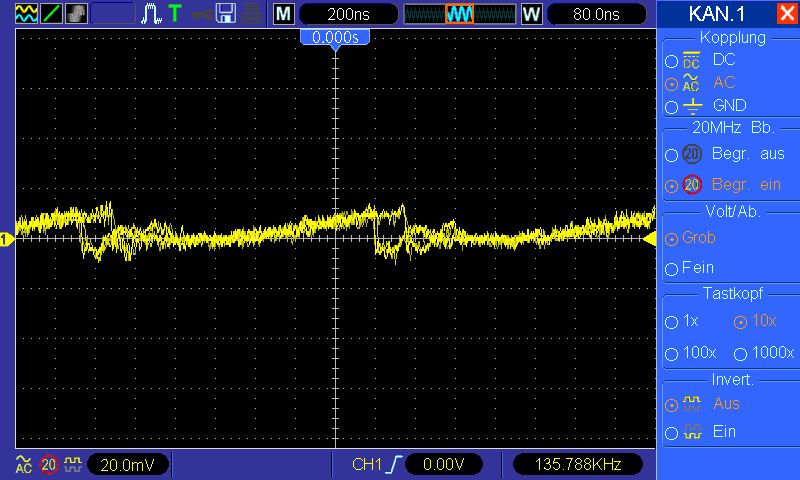This screenshot has width=800, height=480.
Task: Select GND coupling option
Action: pyautogui.click(x=672, y=106)
